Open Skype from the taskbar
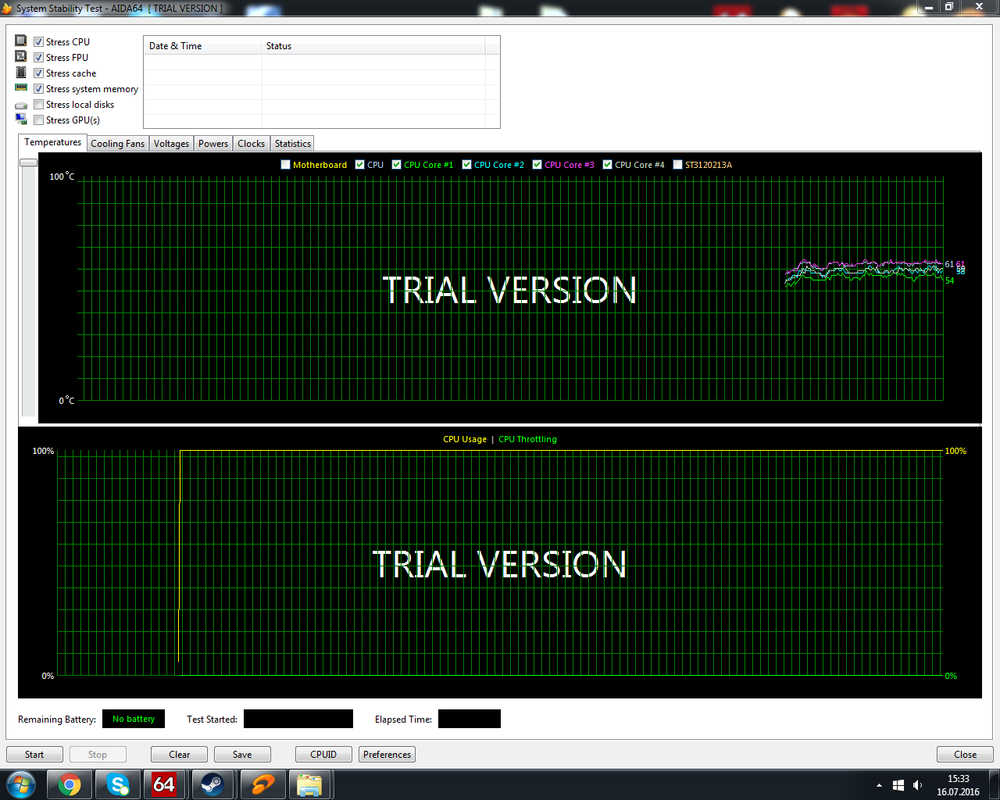Screen dimensions: 1000x800 (117, 784)
